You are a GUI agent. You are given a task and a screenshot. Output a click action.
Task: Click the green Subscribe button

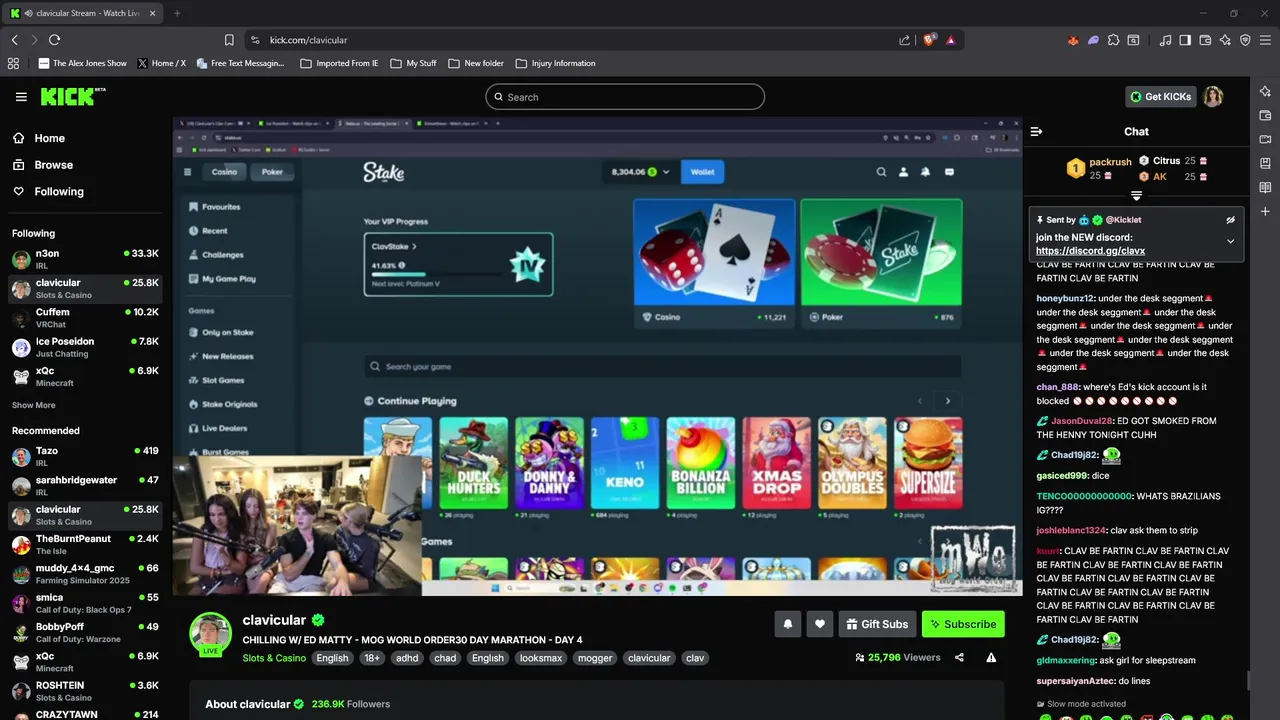(x=963, y=624)
